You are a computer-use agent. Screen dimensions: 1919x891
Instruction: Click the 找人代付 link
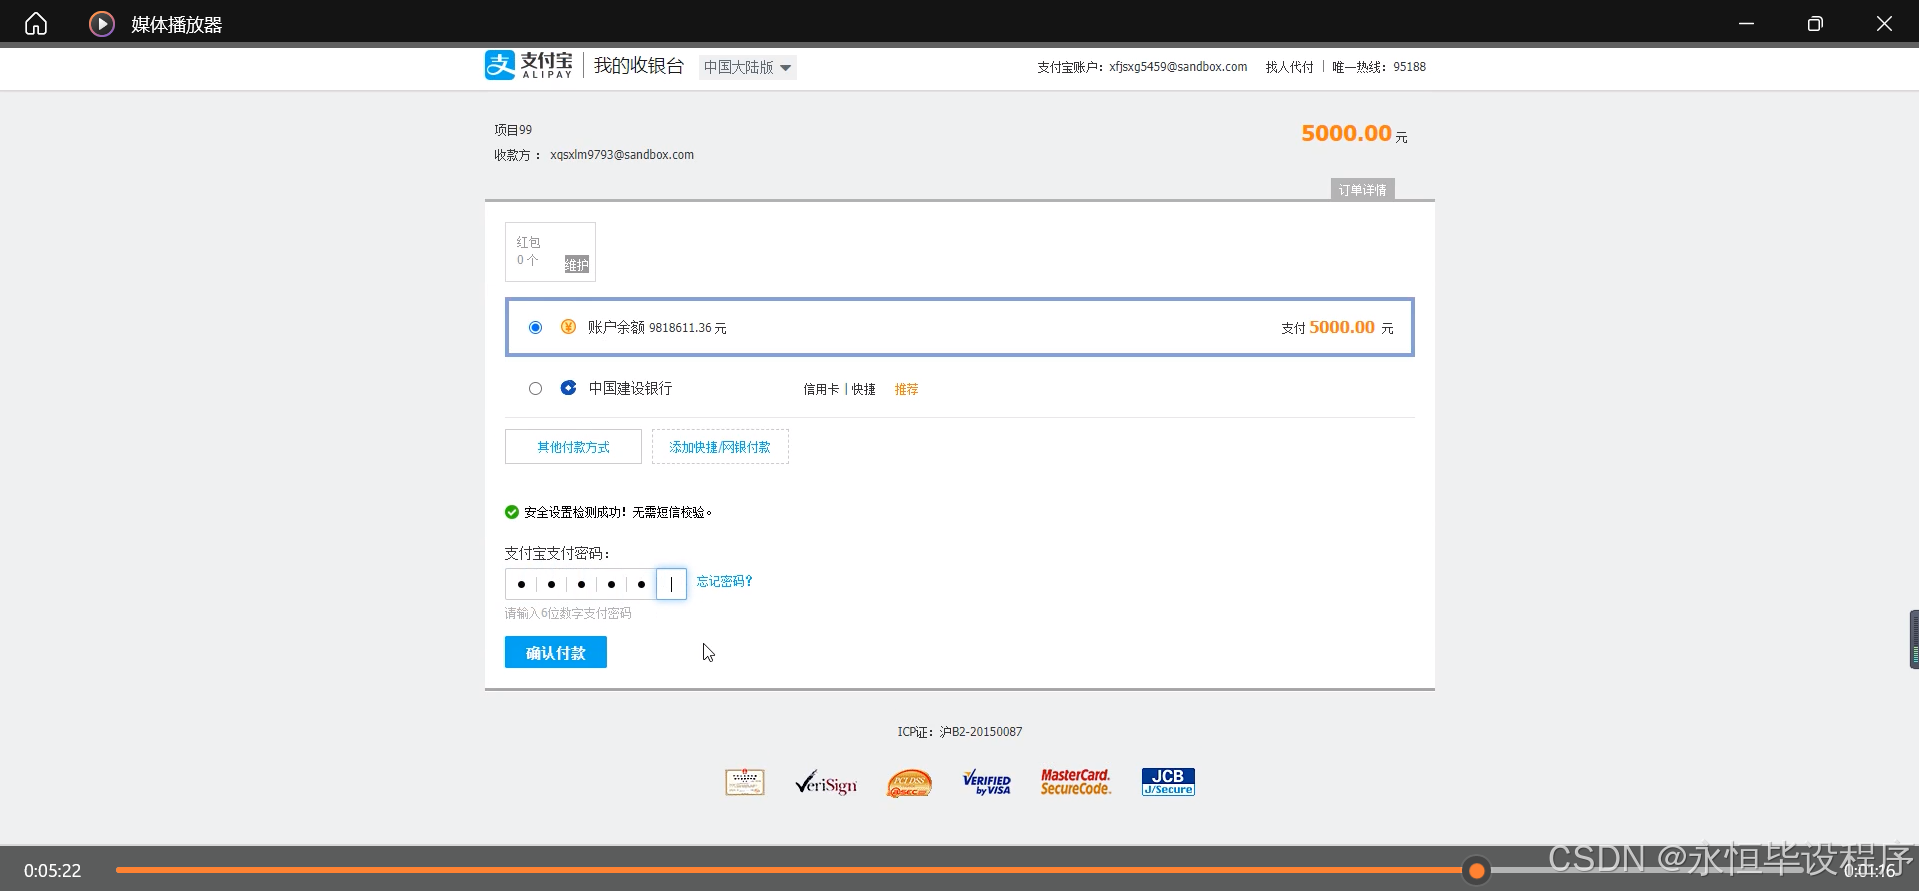(x=1289, y=67)
